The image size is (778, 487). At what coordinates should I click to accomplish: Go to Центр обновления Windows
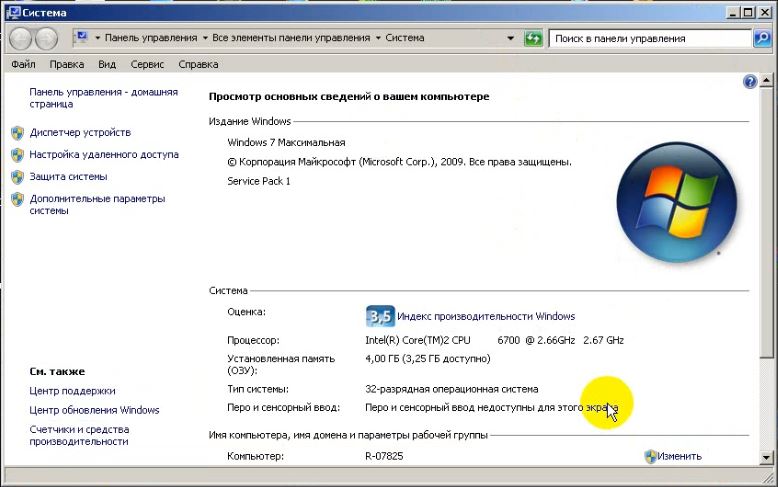coord(94,410)
